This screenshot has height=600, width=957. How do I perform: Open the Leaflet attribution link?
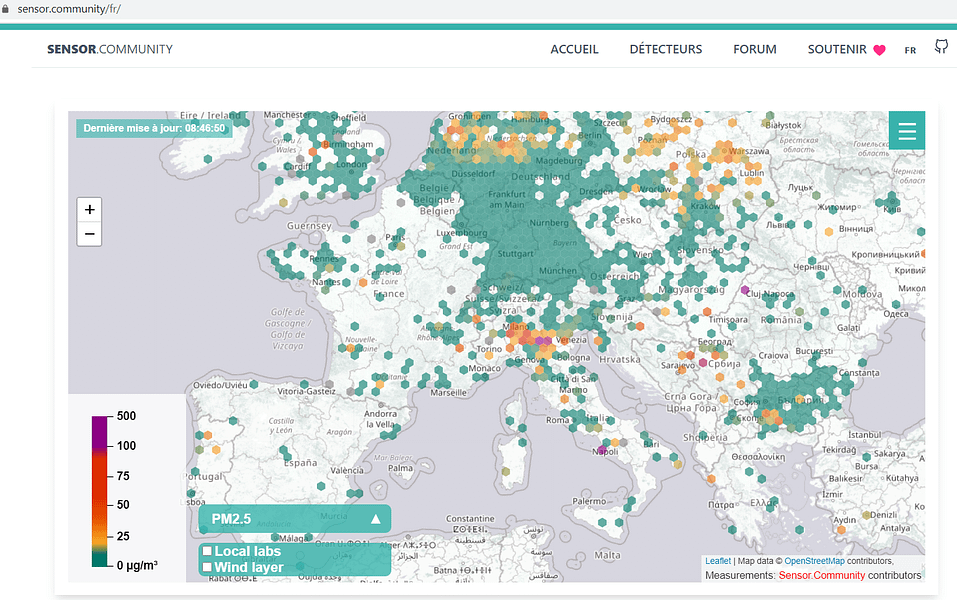pos(718,561)
